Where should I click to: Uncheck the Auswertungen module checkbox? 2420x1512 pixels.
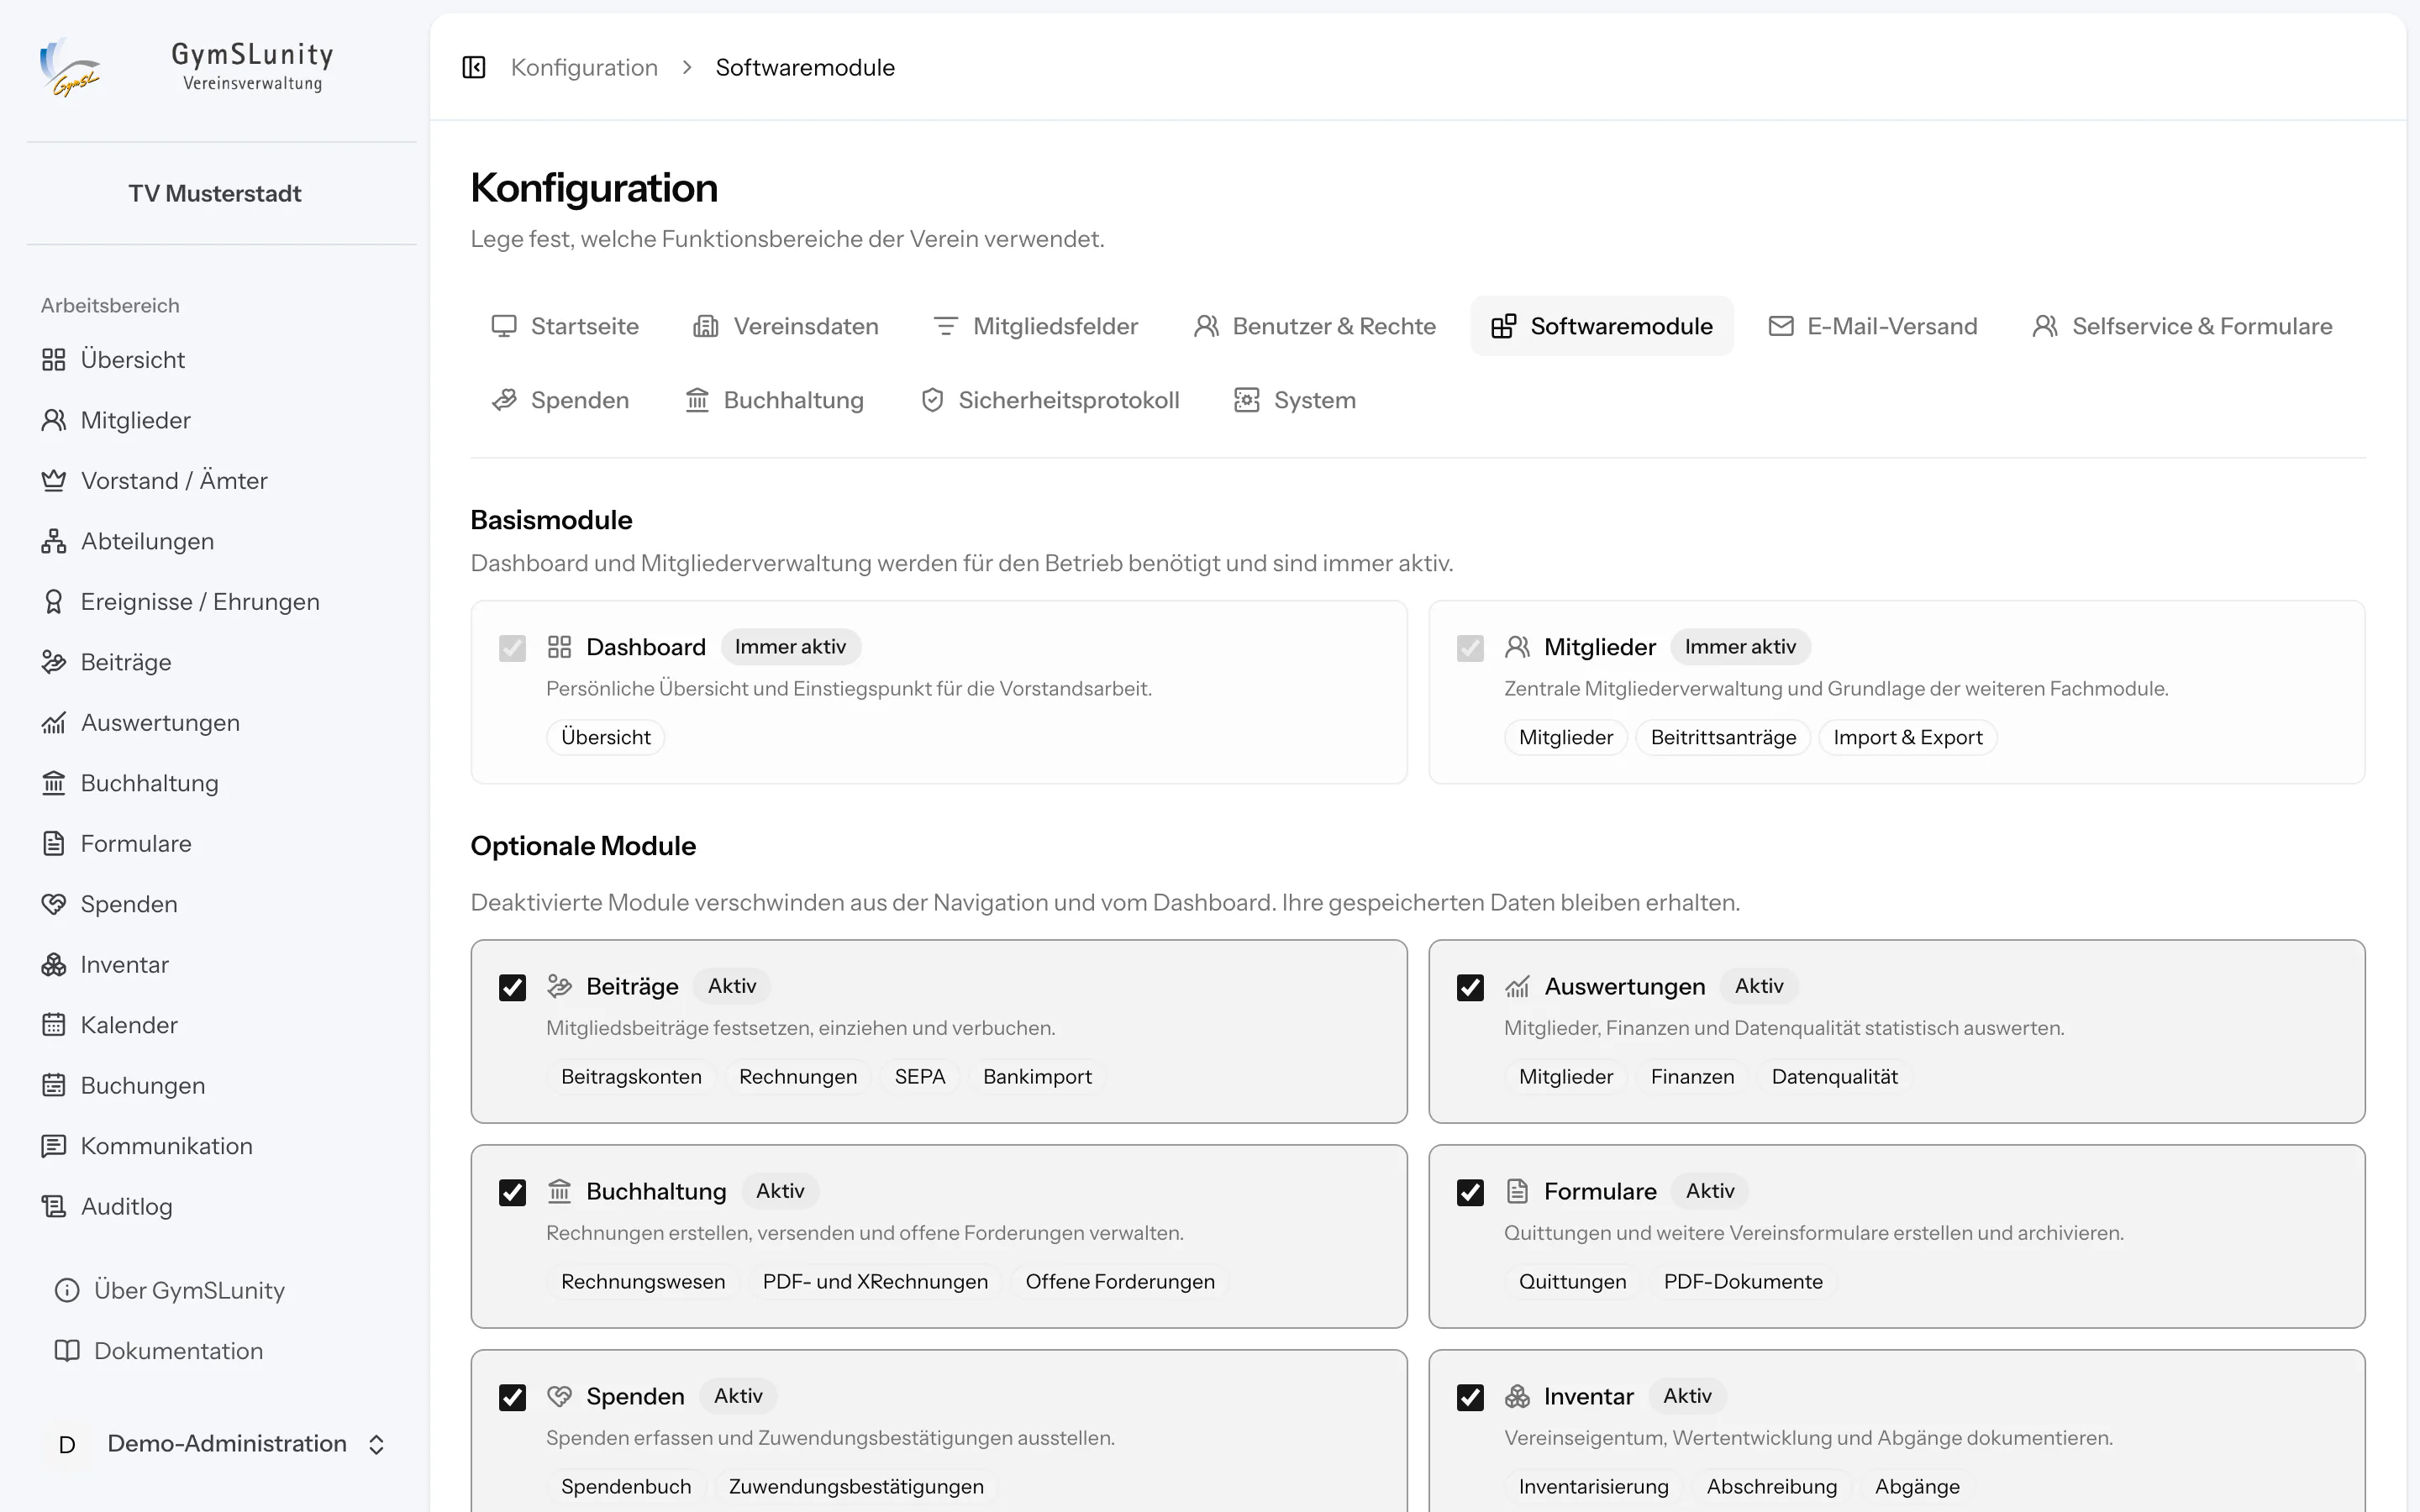pos(1470,988)
